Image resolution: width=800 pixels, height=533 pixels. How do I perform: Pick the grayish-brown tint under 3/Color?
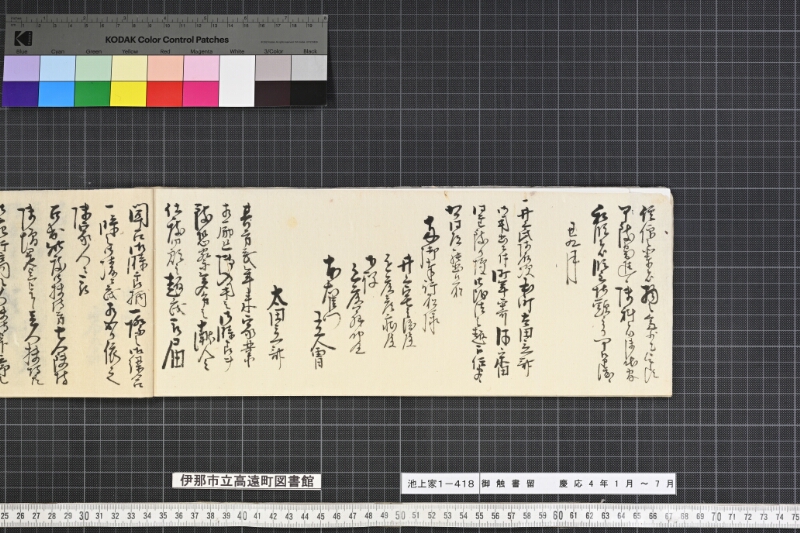273,68
